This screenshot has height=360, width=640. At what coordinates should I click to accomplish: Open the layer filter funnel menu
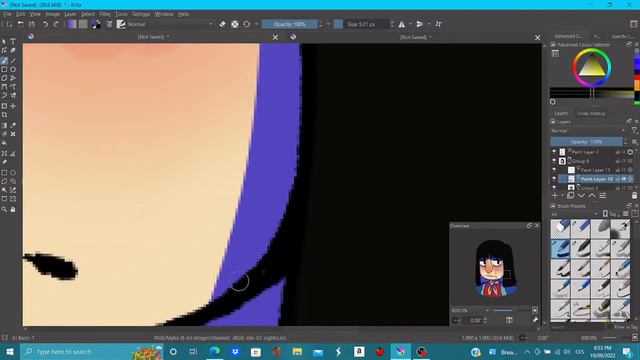coord(634,131)
